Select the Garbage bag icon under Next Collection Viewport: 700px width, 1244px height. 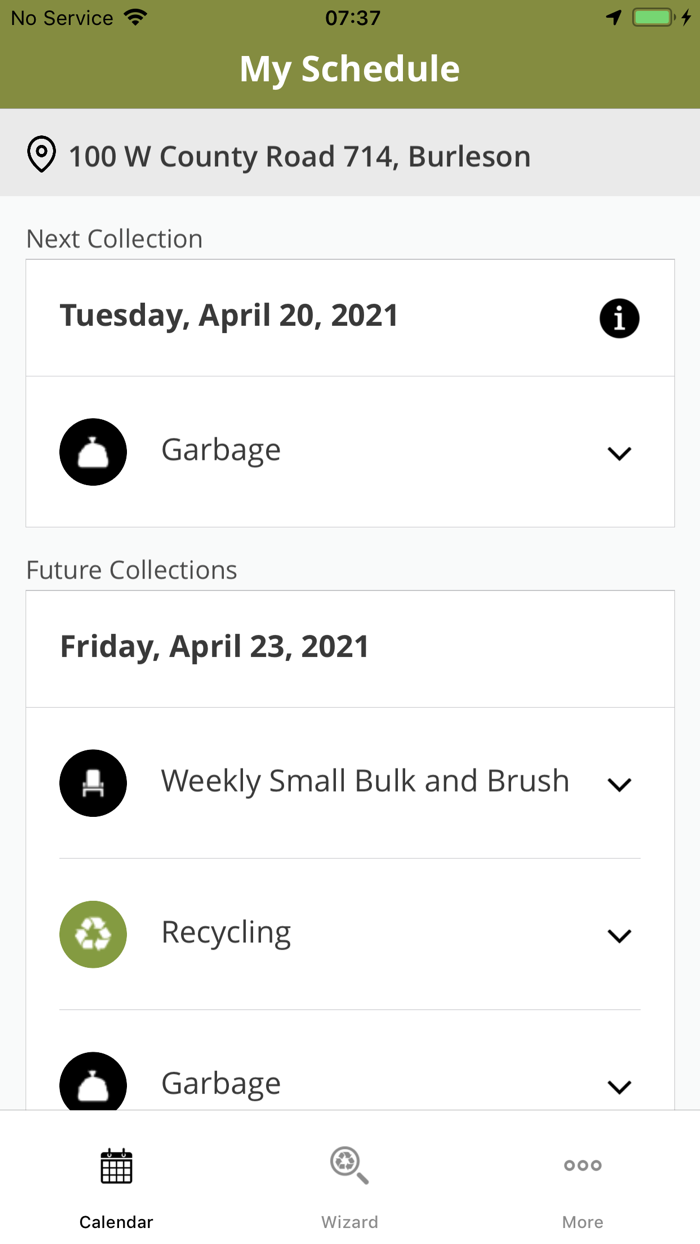click(93, 451)
